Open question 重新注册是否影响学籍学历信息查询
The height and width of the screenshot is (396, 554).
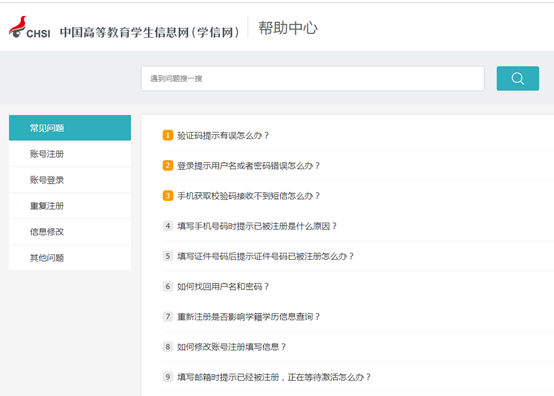click(248, 317)
